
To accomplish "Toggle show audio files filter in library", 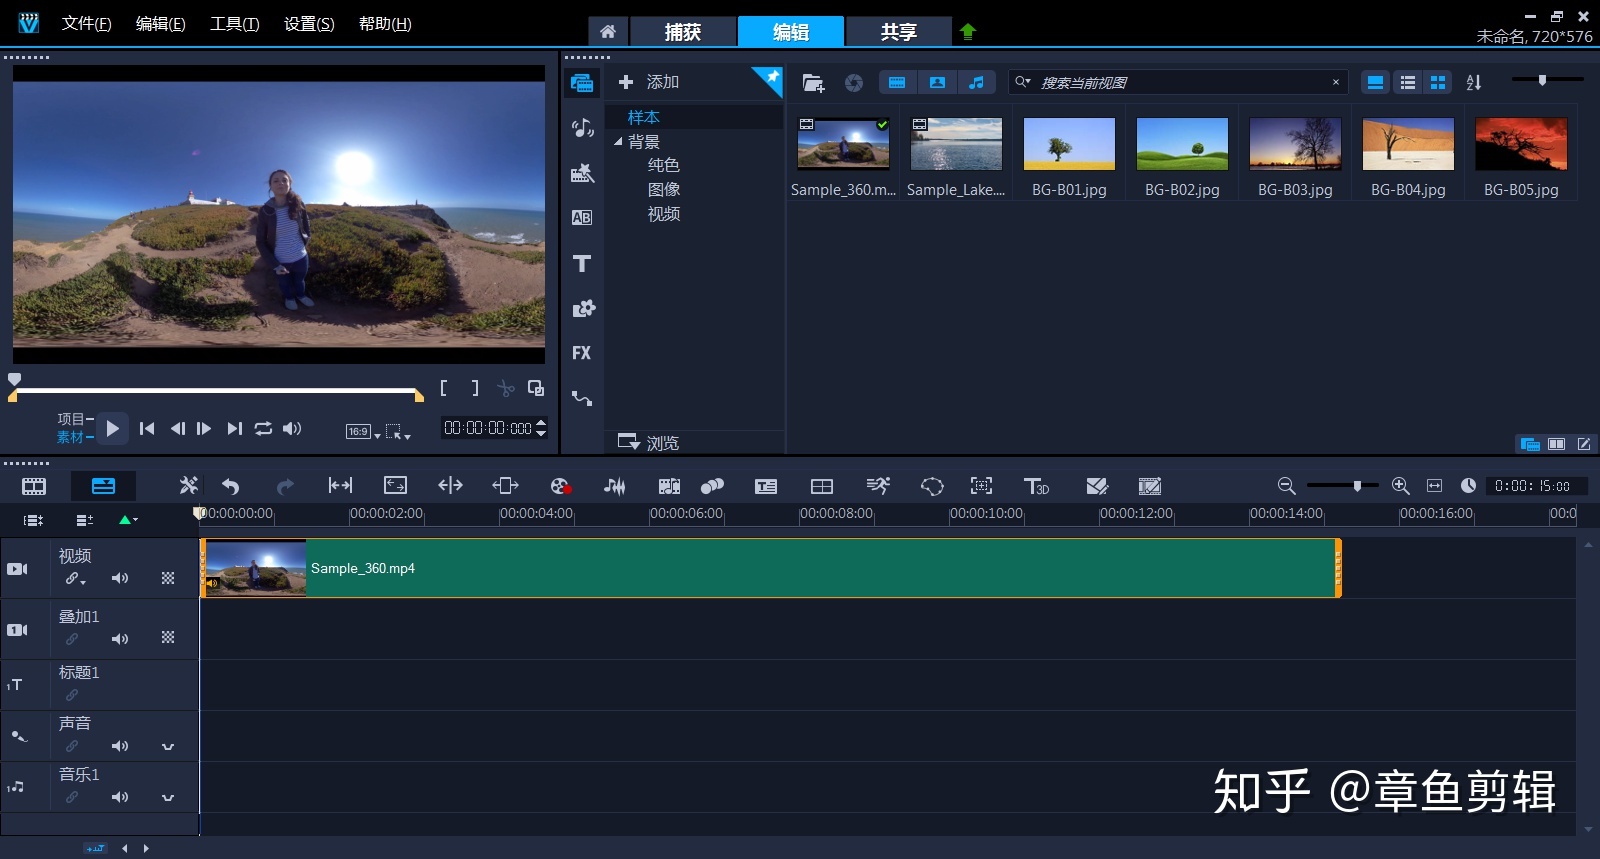I will pyautogui.click(x=976, y=83).
